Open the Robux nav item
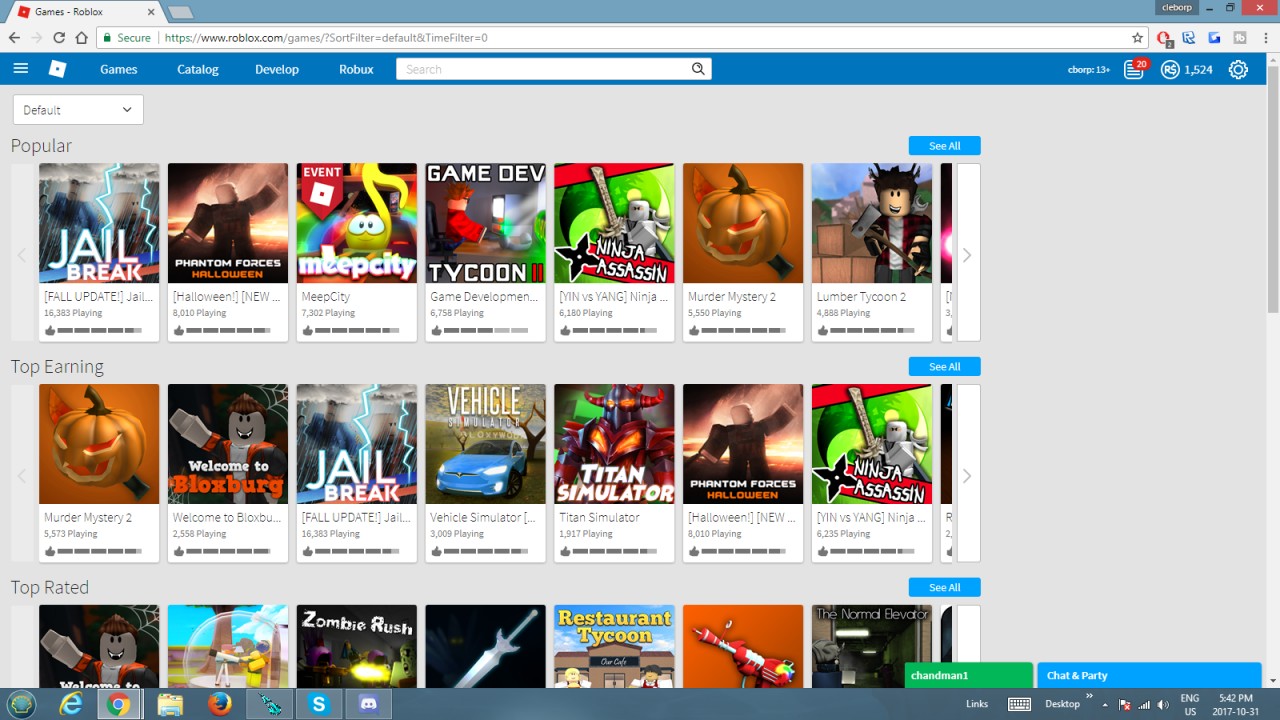The image size is (1280, 720). click(x=356, y=69)
